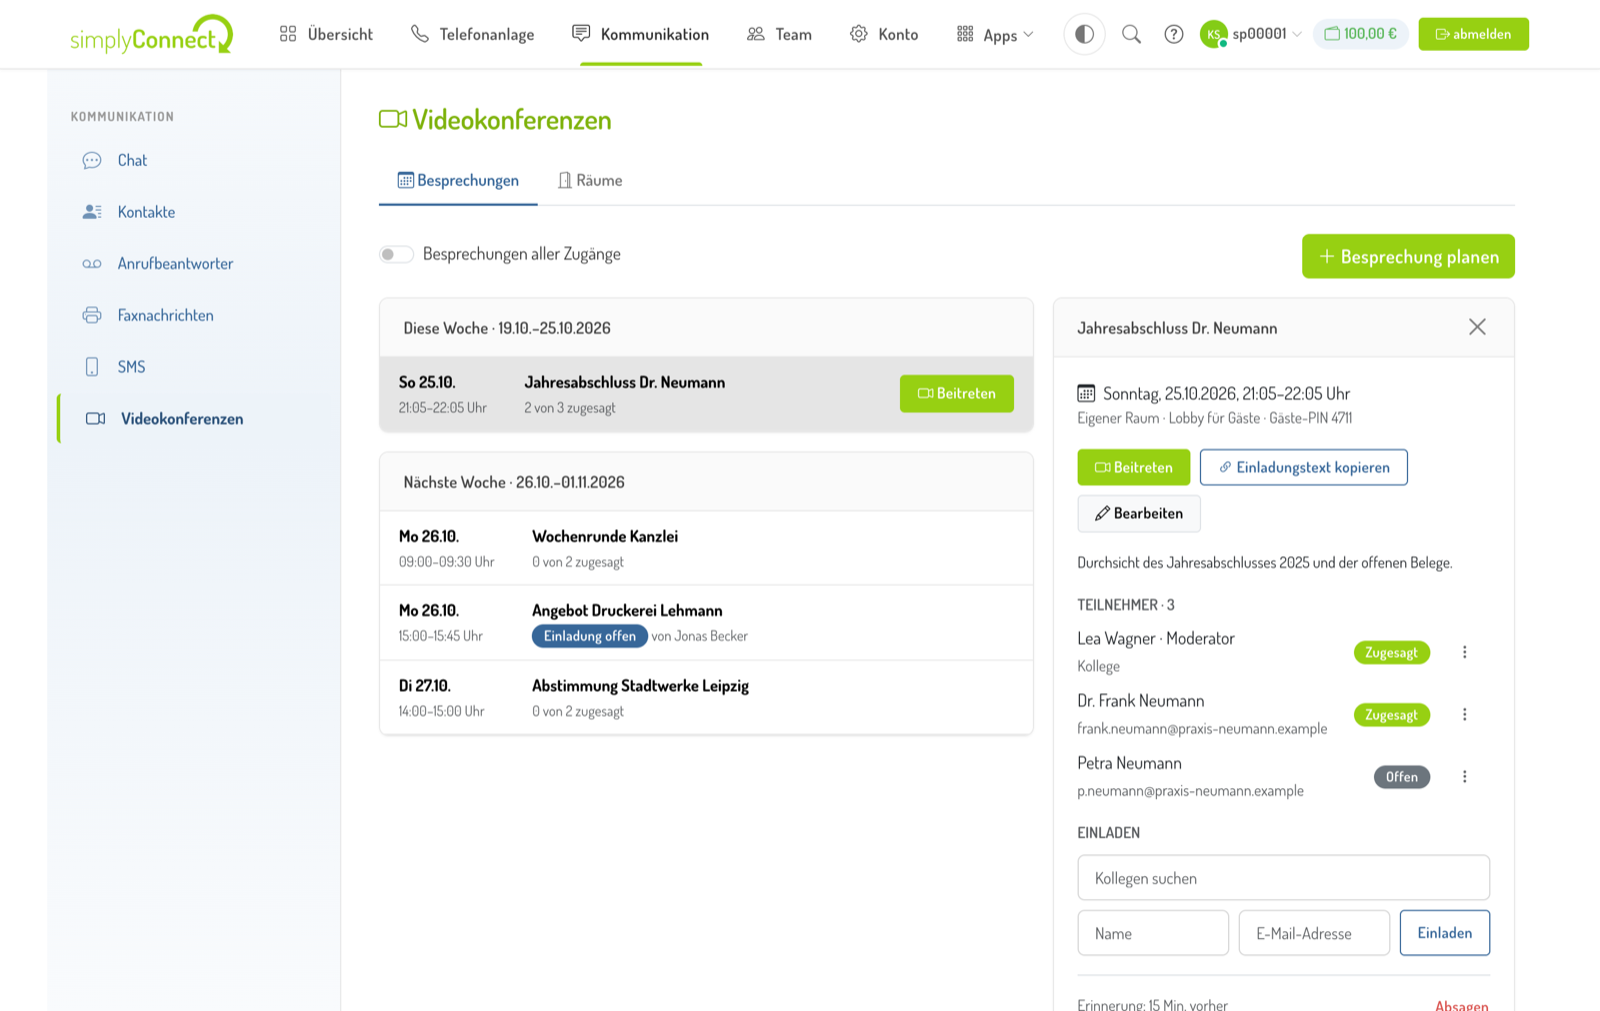
Task: Open the Übersicht menu
Action: click(x=326, y=34)
